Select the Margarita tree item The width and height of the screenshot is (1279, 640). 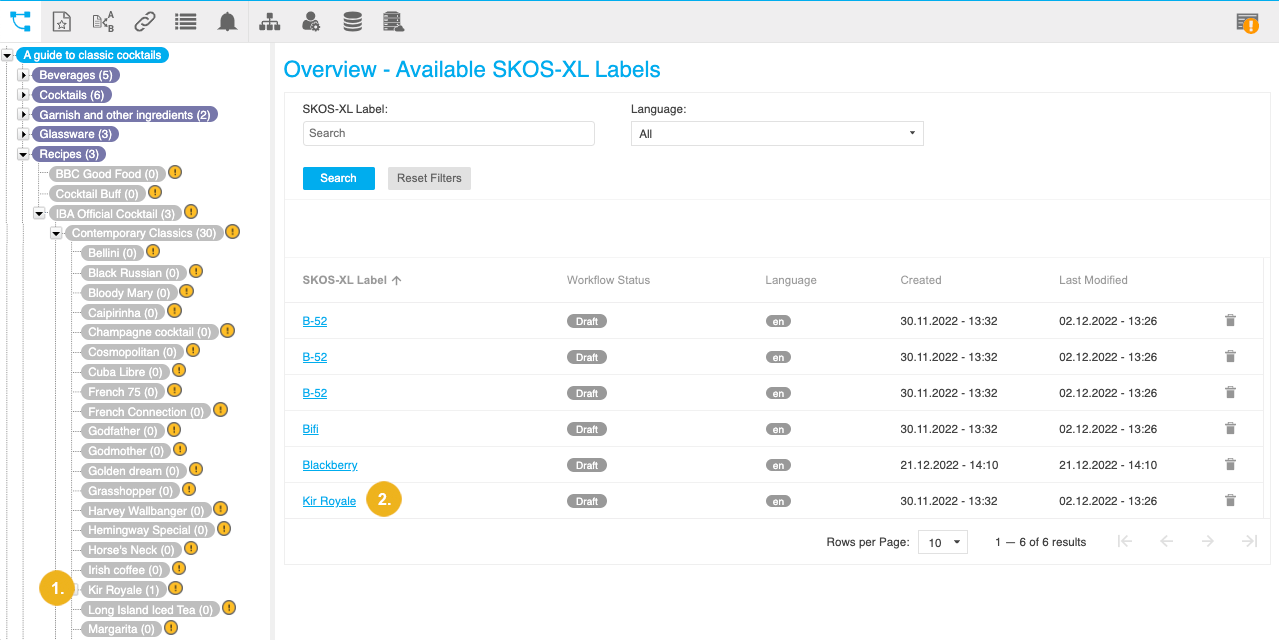tap(121, 628)
